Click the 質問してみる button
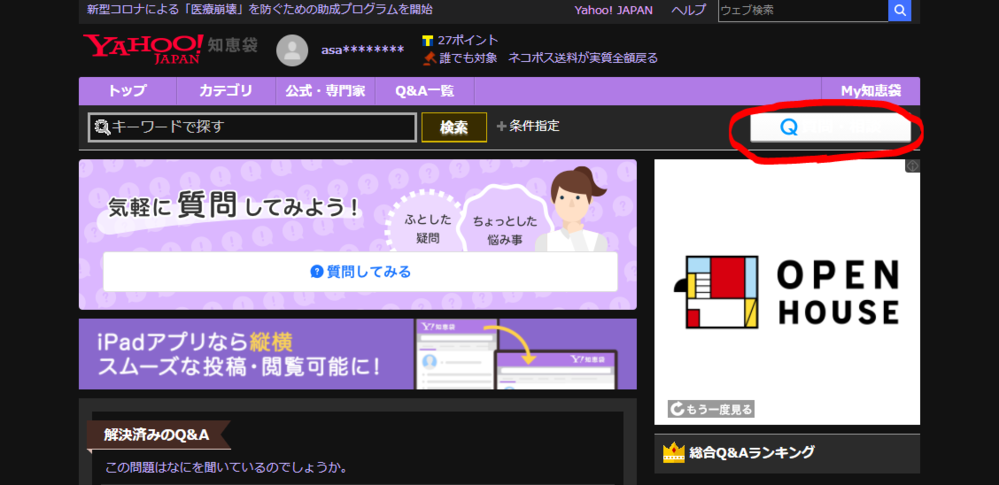The width and height of the screenshot is (999, 485). [360, 271]
